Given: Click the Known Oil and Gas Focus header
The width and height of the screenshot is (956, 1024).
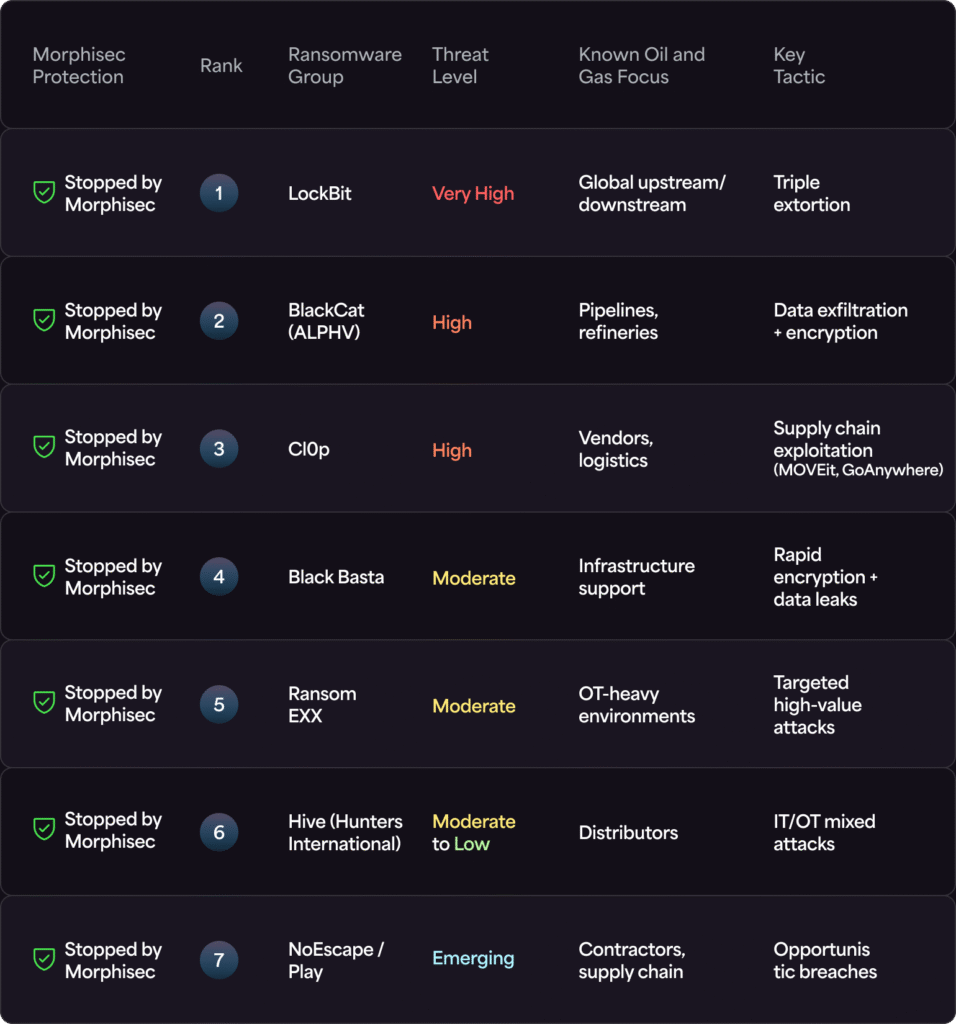Looking at the screenshot, I should point(641,65).
